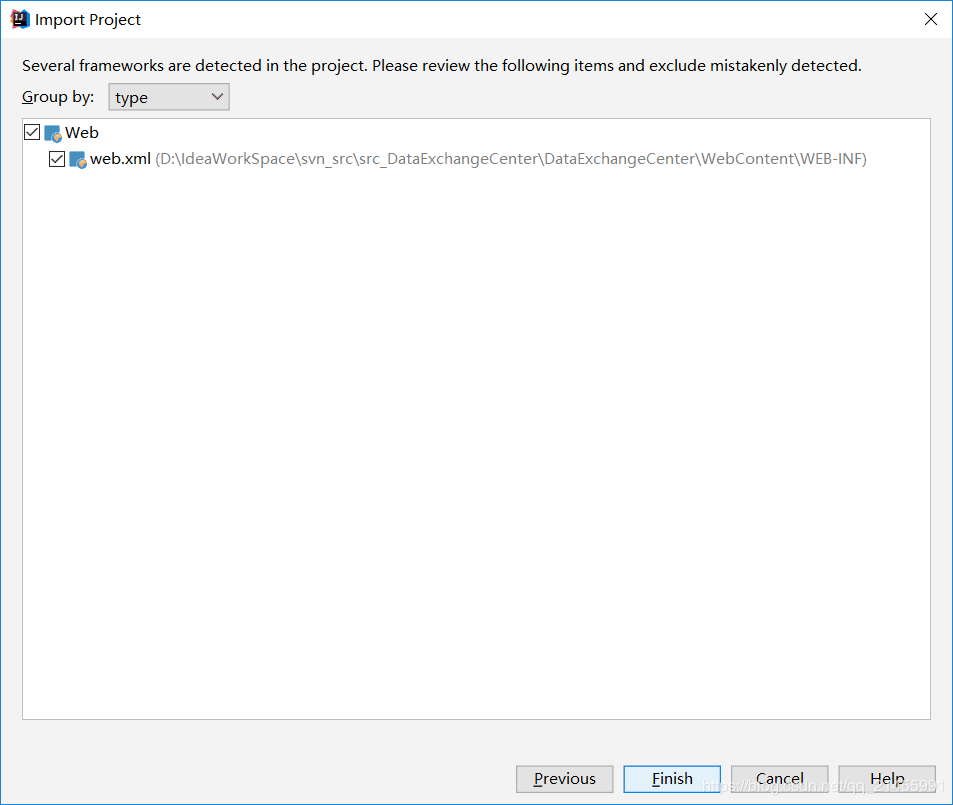Click the web.xml framework icon

pos(77,158)
